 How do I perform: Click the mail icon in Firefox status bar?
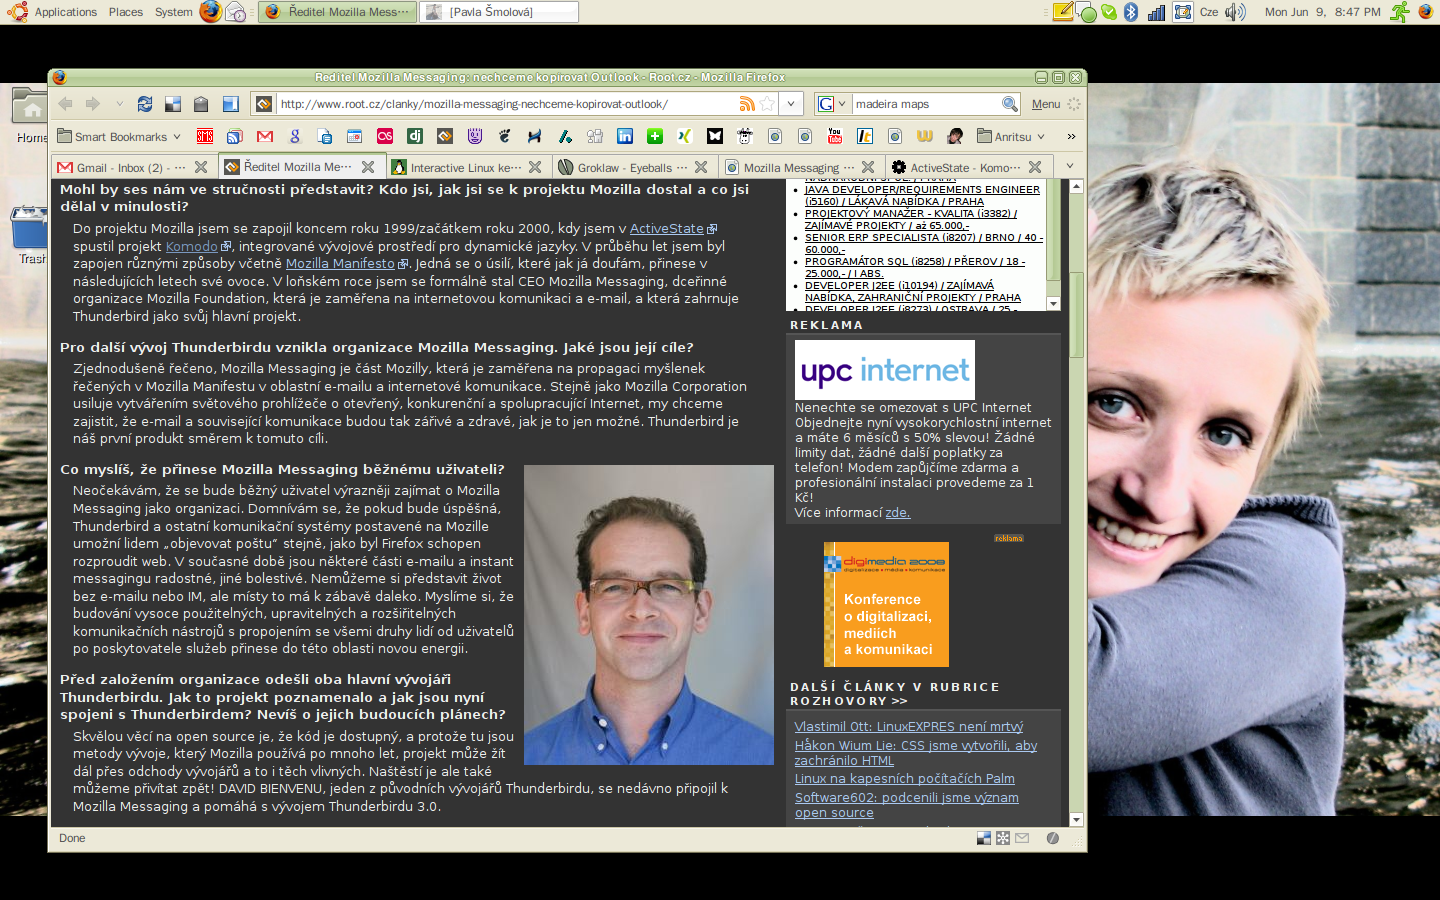pos(1022,838)
